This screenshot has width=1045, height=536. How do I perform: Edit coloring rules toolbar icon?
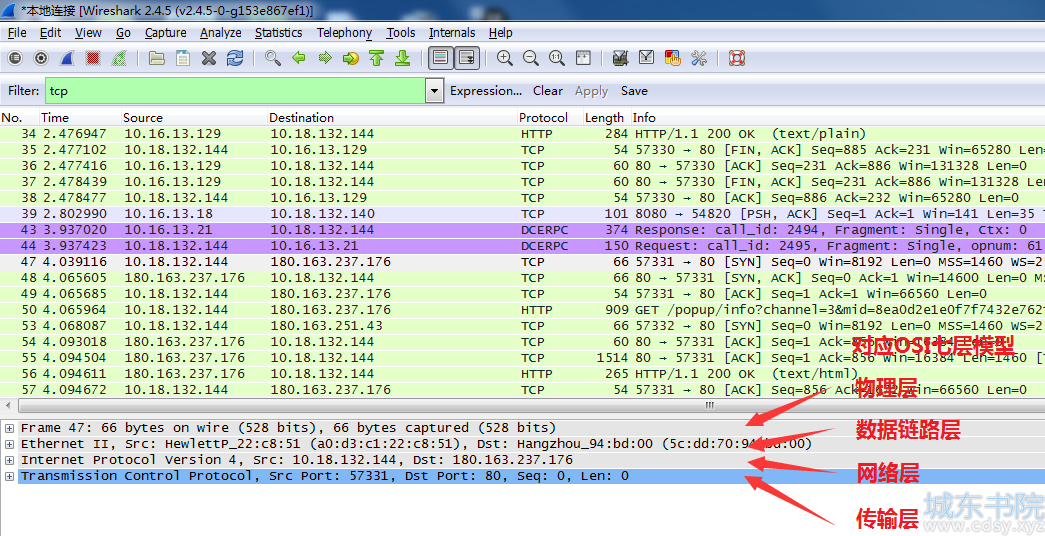point(672,59)
